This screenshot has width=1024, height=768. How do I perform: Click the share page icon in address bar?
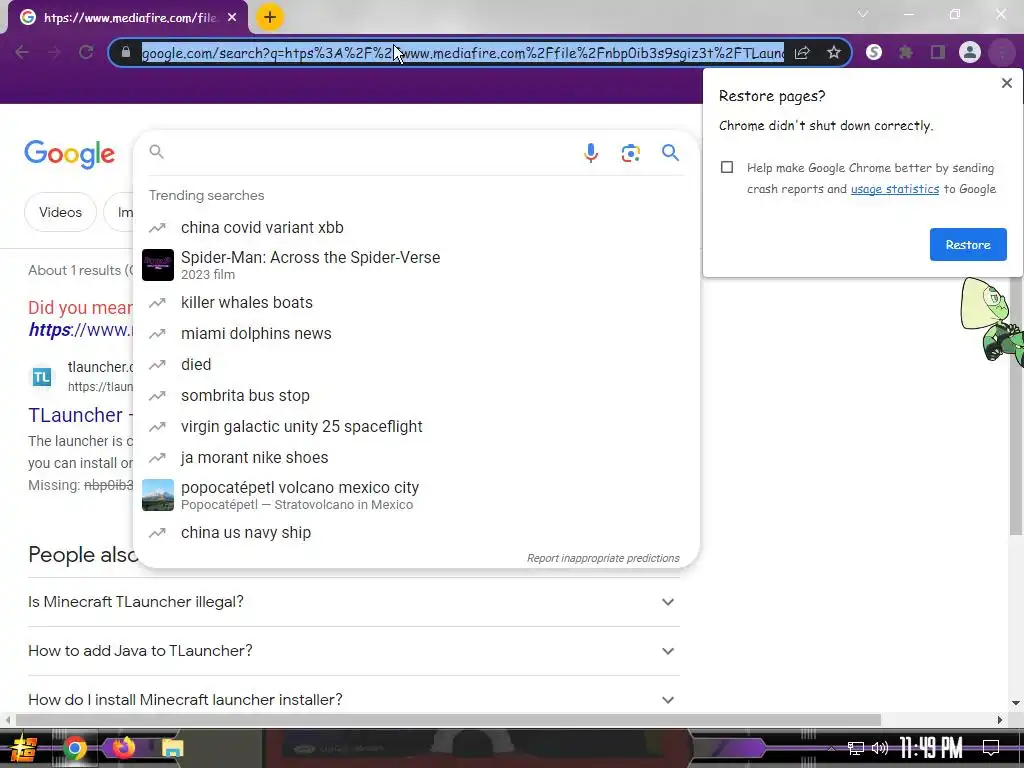802,53
